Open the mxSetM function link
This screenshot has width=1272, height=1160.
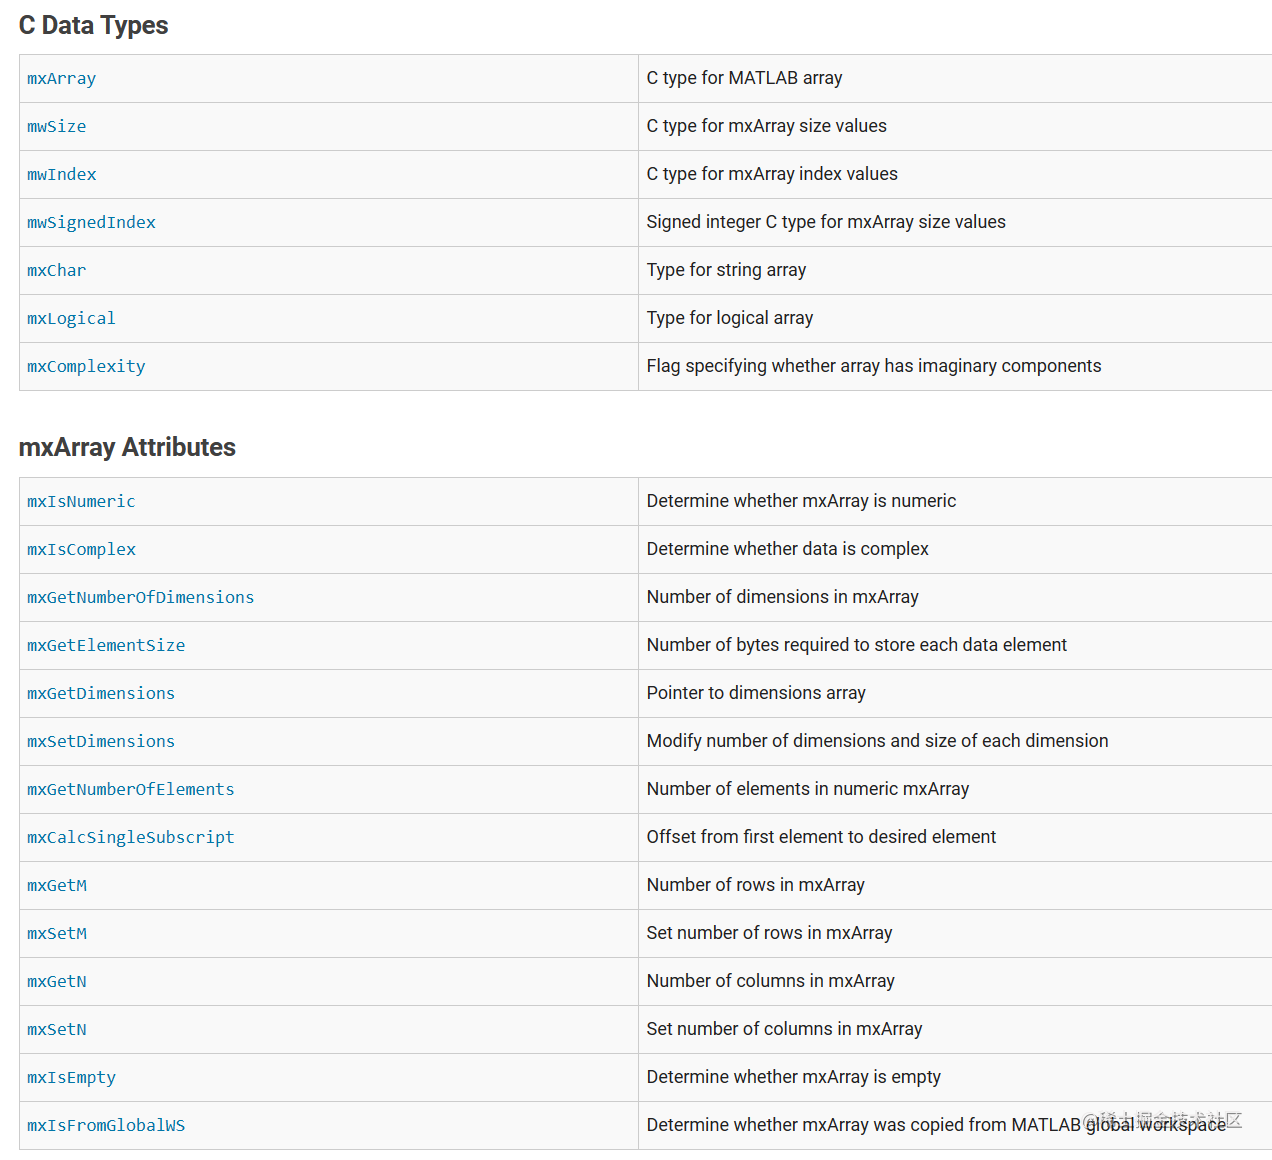pos(57,934)
